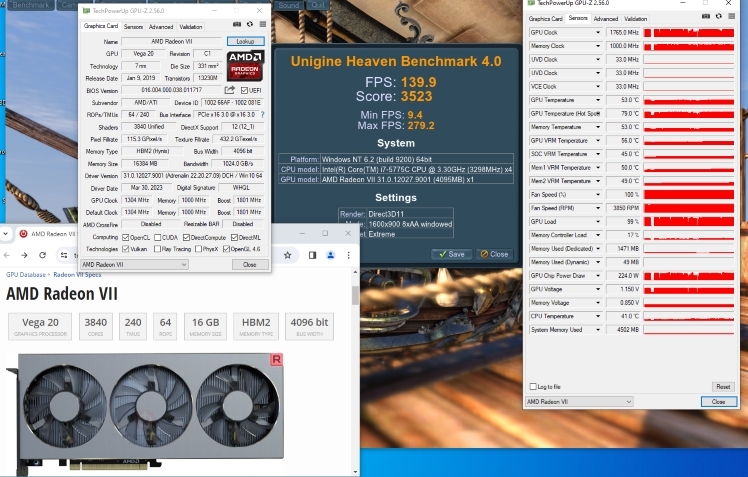
Task: Click the BIOS share/export icon
Action: click(230, 90)
